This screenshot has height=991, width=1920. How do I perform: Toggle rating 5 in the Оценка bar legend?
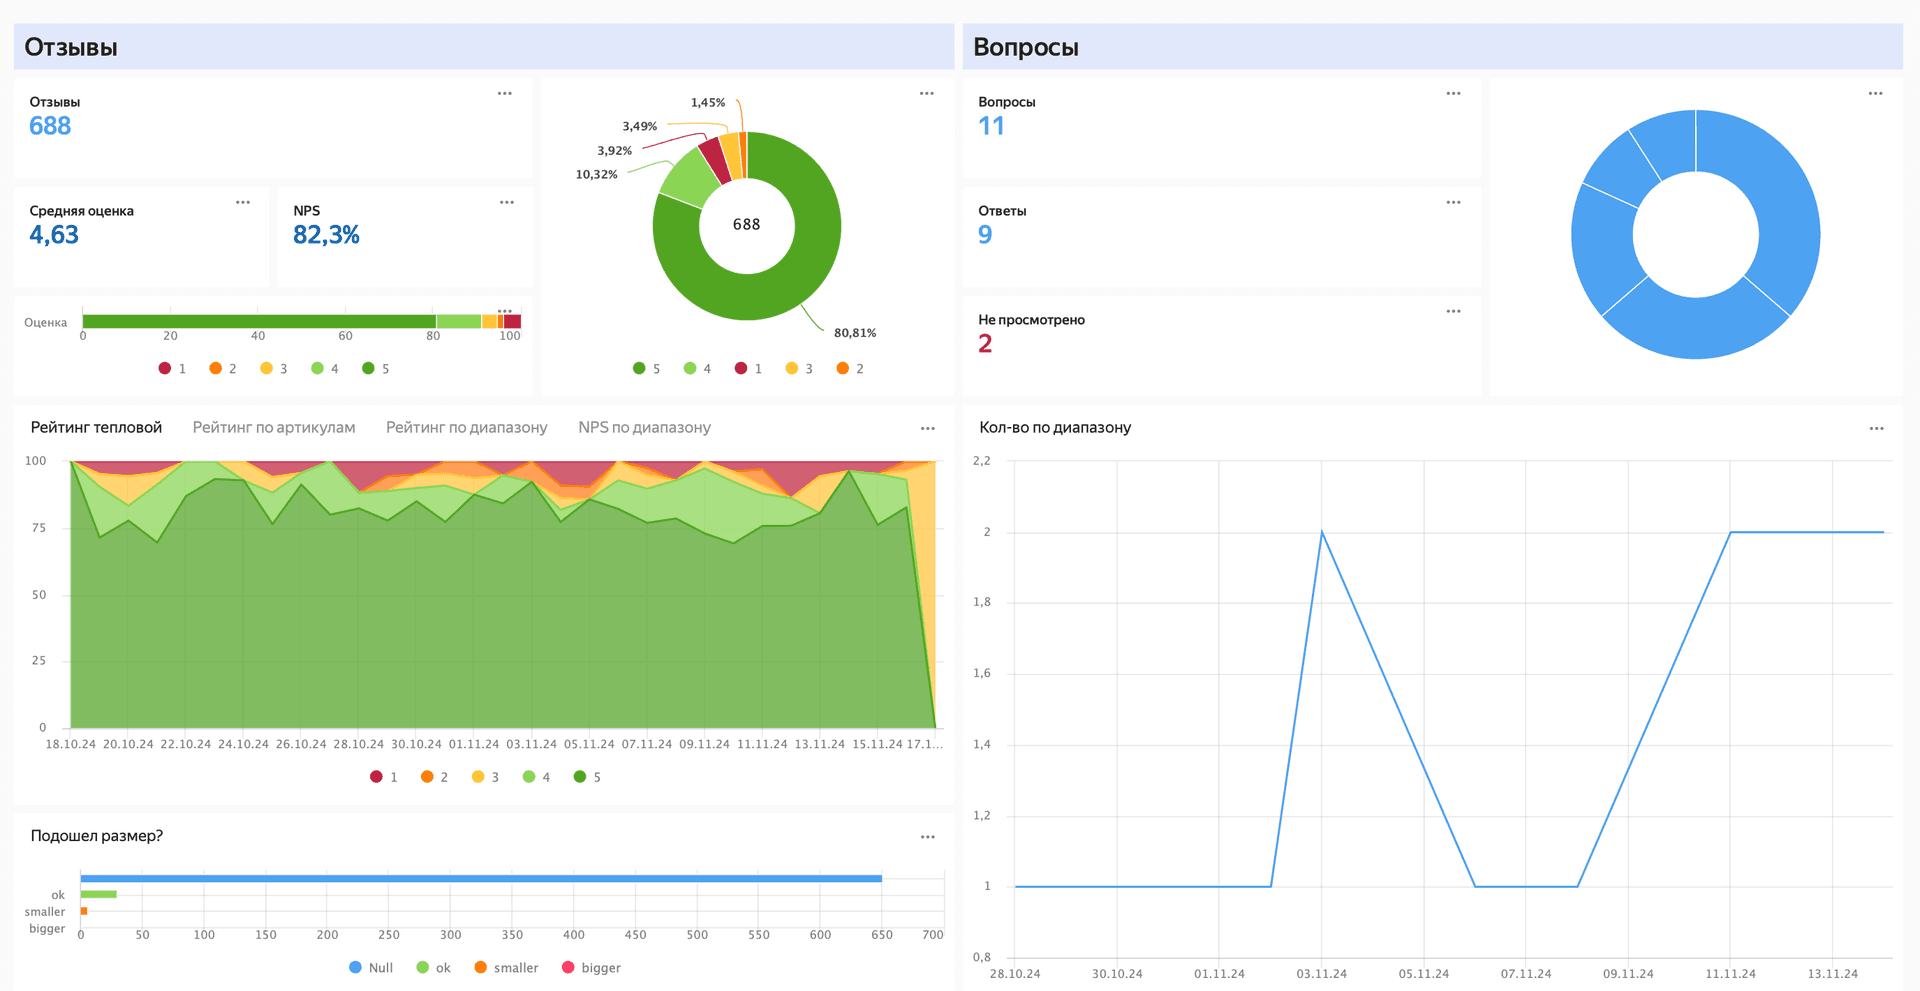(376, 368)
